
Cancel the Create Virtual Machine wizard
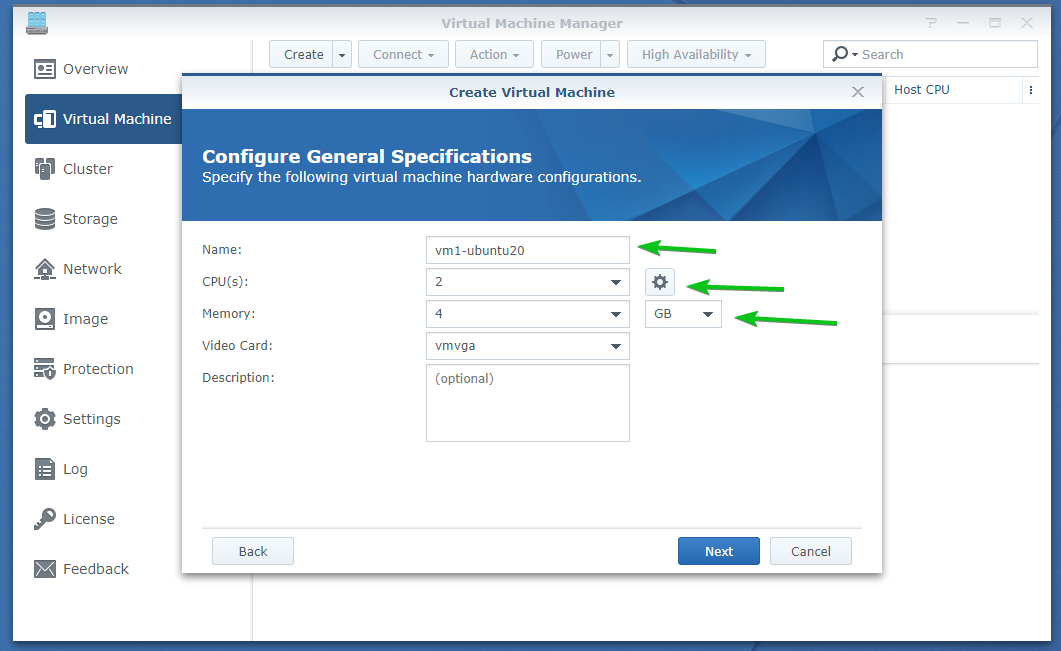(810, 551)
